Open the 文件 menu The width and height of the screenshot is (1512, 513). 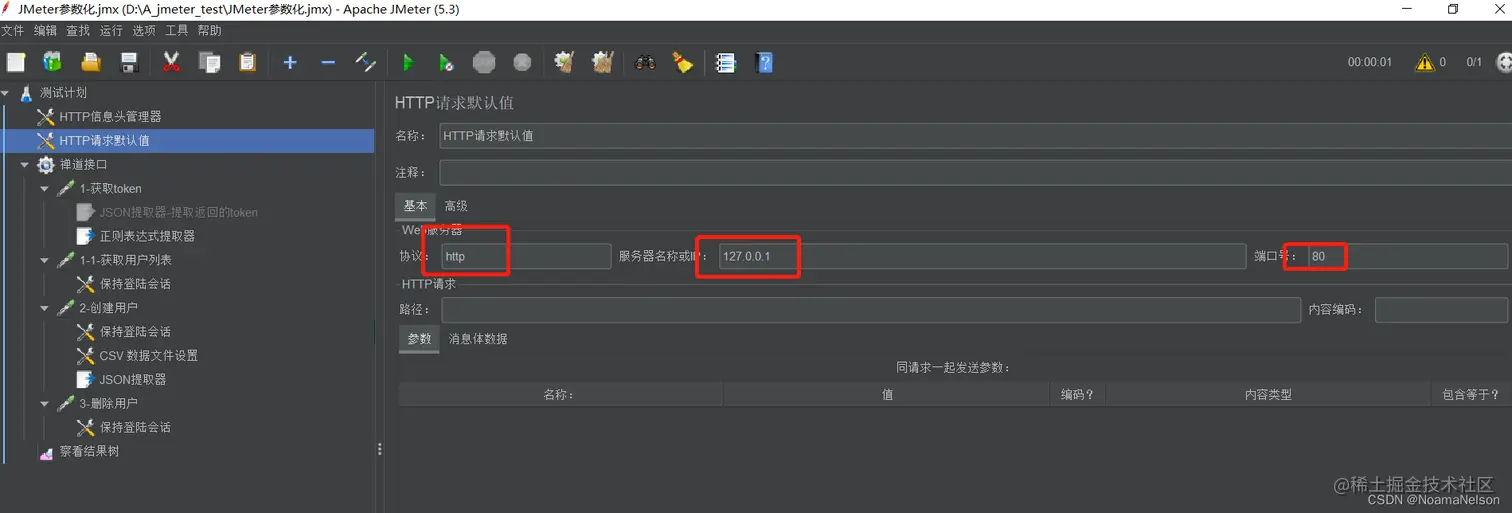[12, 31]
